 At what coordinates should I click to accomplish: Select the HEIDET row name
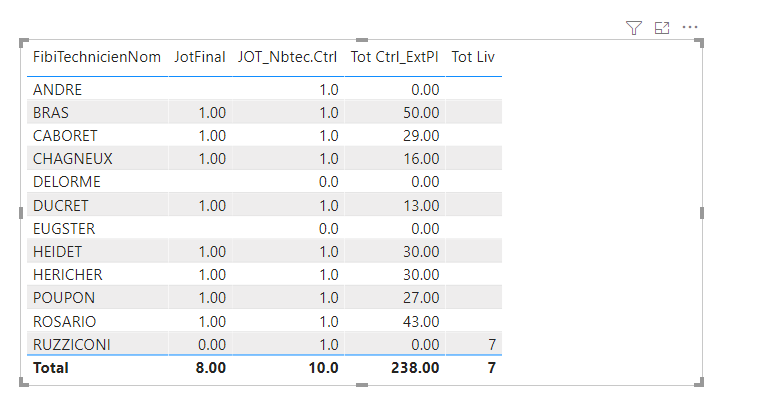point(58,252)
